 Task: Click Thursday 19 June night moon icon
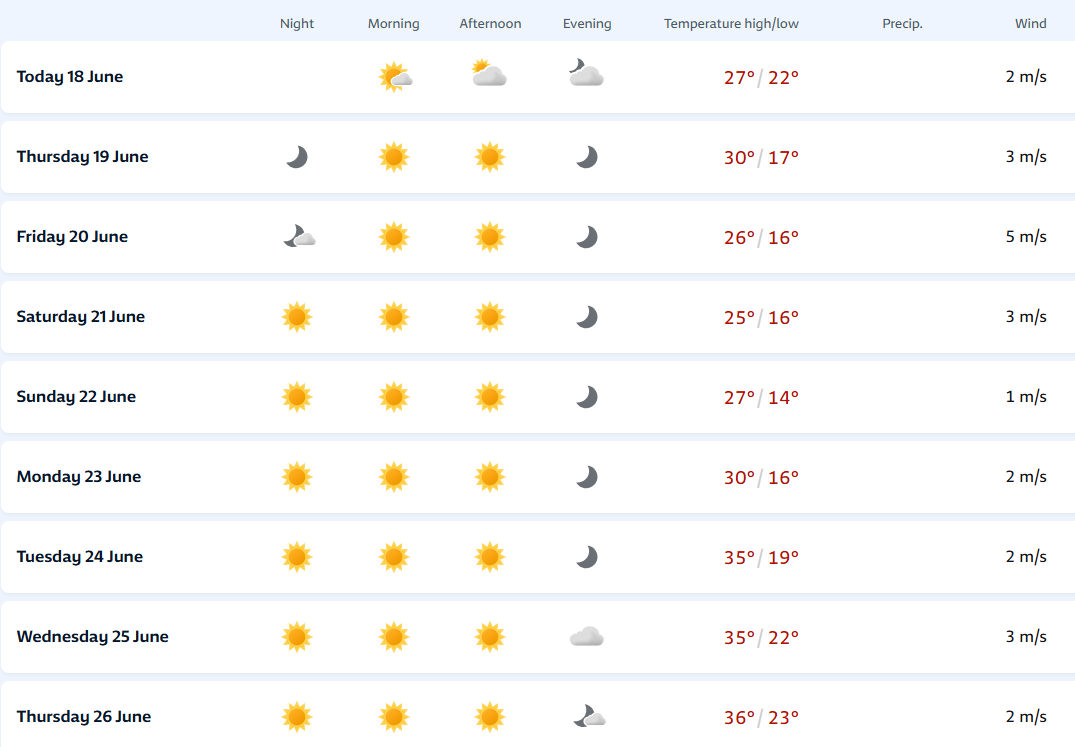pyautogui.click(x=297, y=157)
